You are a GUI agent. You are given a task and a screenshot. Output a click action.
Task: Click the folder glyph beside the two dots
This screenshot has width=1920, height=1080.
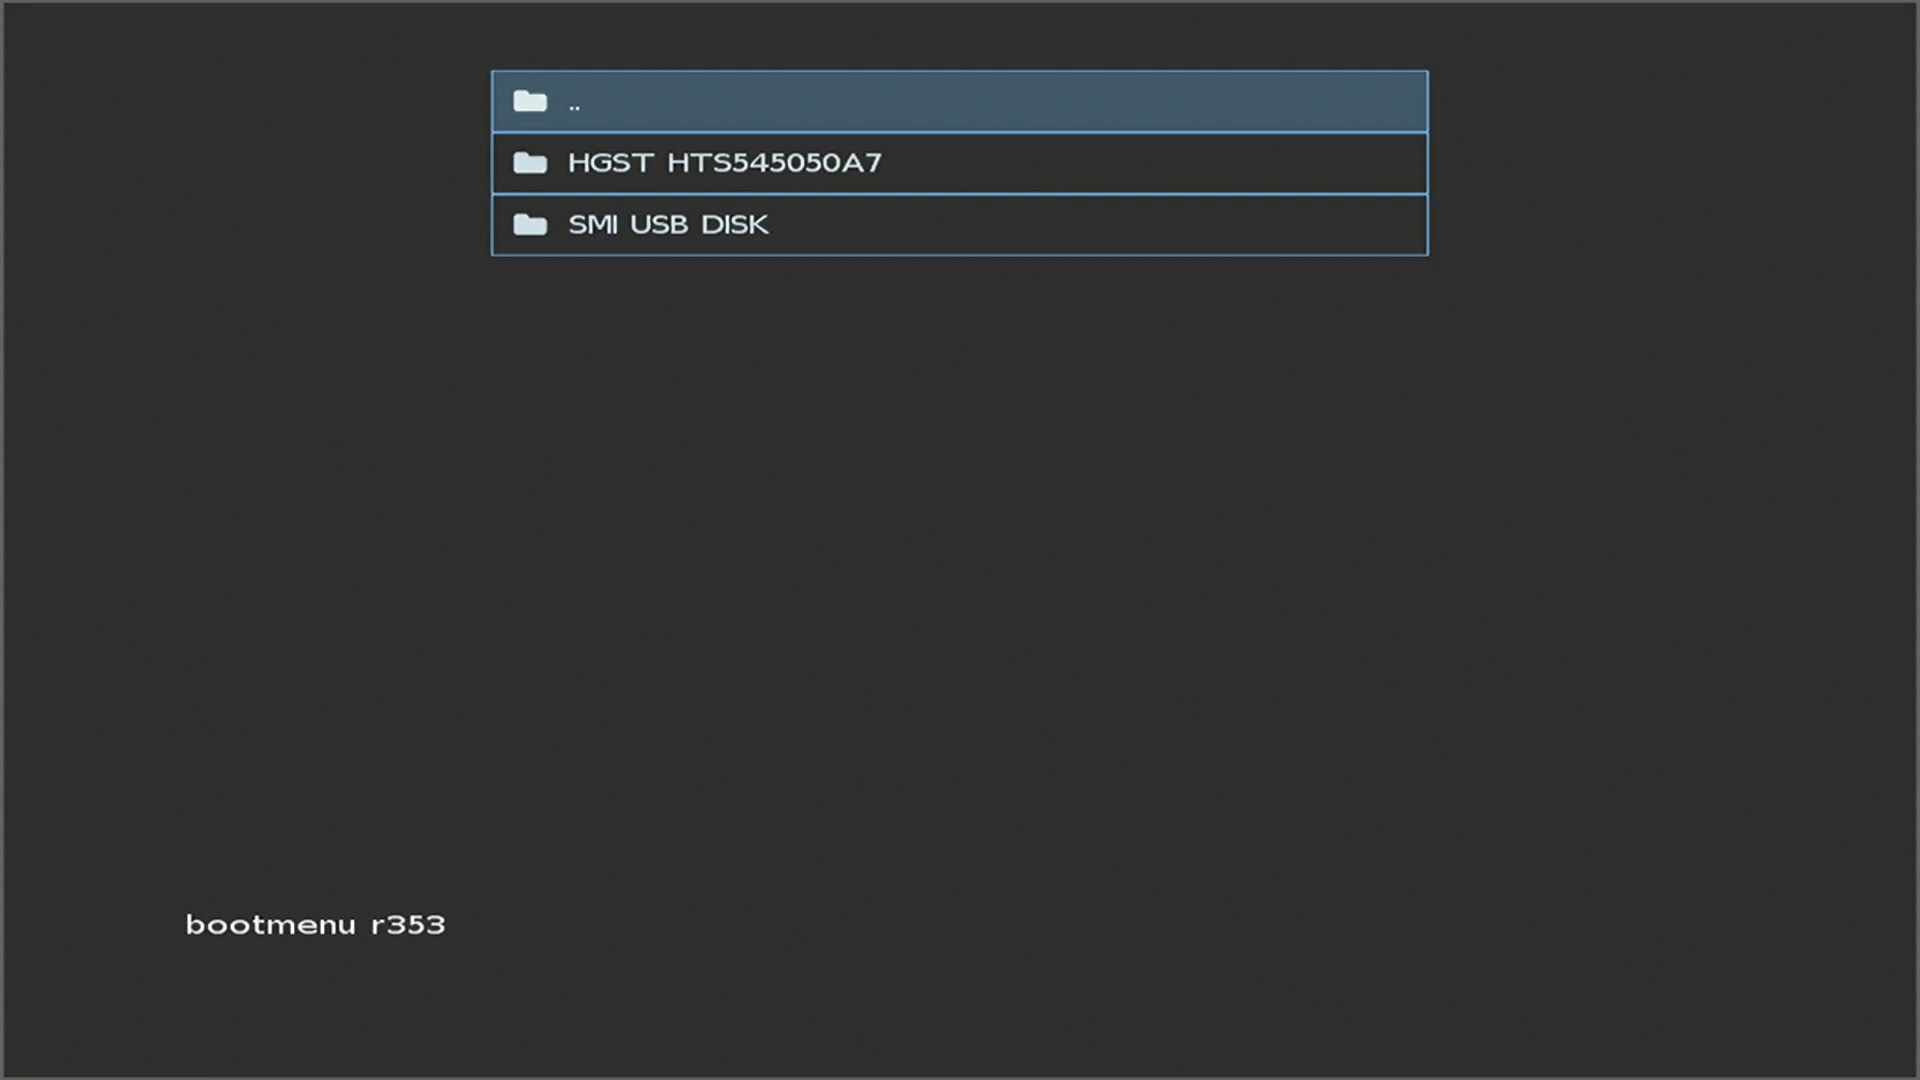pyautogui.click(x=530, y=101)
